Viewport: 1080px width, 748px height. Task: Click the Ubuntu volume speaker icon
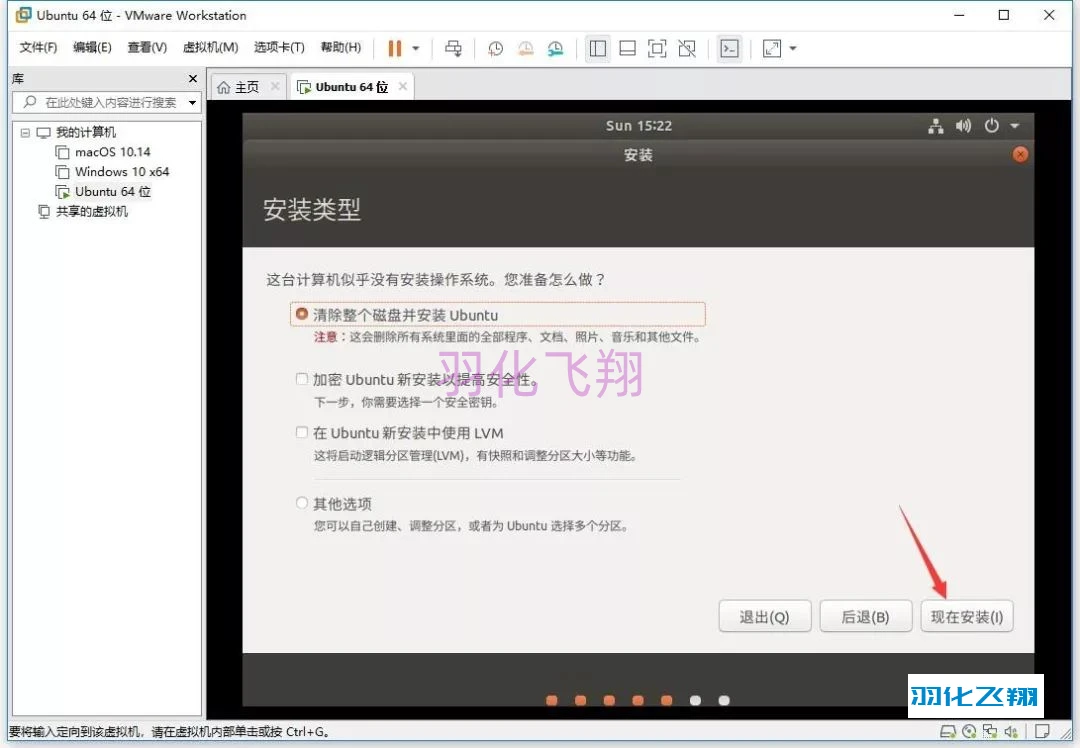click(x=964, y=126)
